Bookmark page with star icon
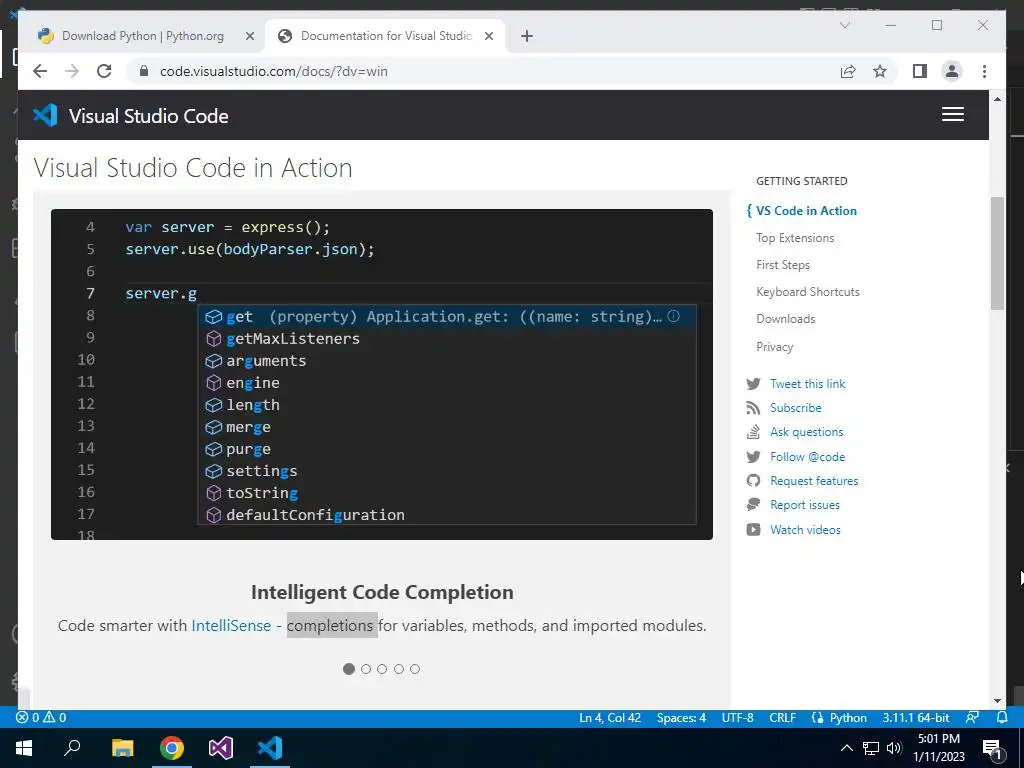This screenshot has width=1024, height=768. [x=880, y=71]
